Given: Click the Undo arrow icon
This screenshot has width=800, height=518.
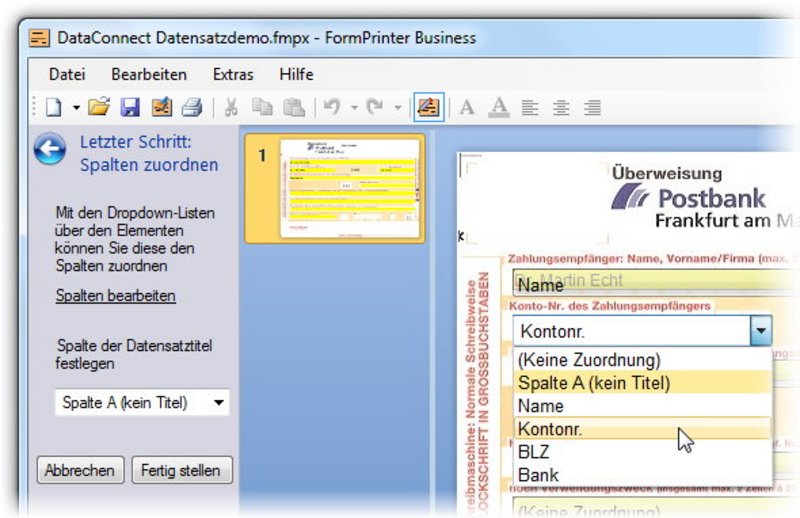Looking at the screenshot, I should 332,107.
